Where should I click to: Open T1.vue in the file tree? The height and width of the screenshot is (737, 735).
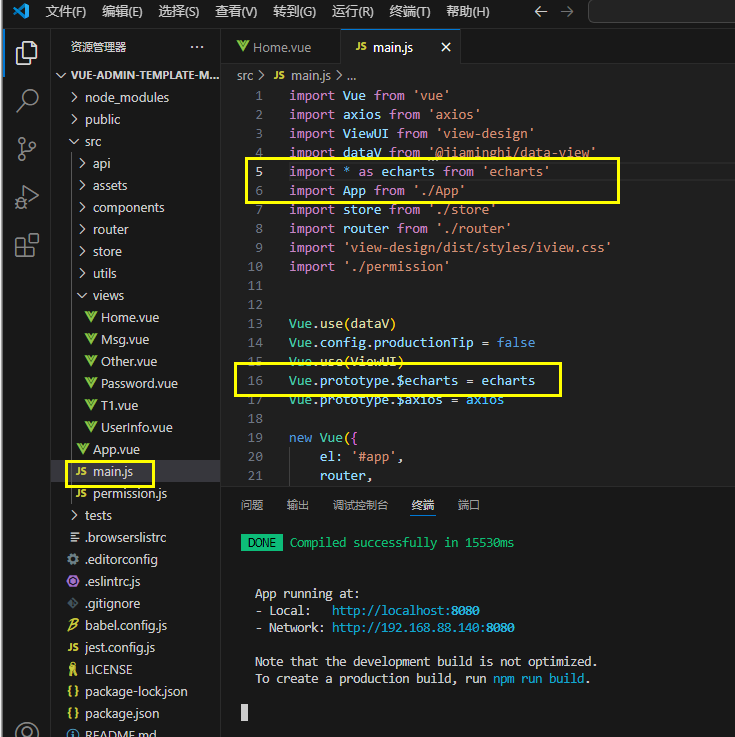[x=136, y=406]
